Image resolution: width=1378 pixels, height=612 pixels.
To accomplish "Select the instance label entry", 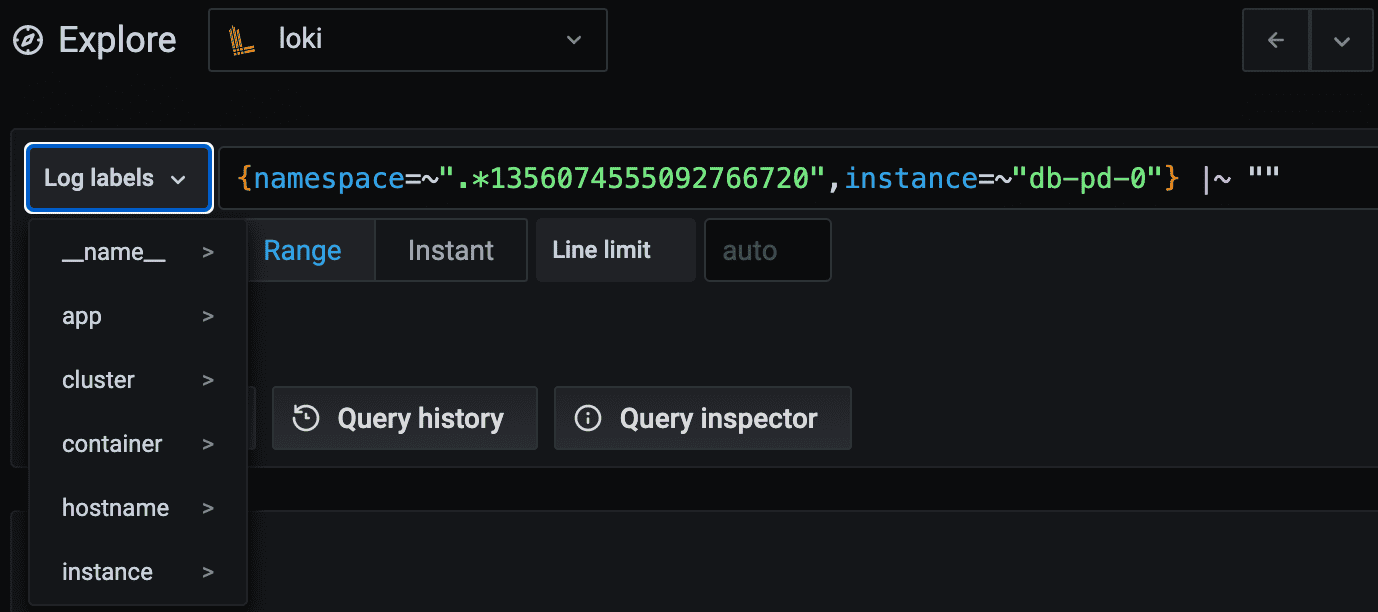I will coord(138,572).
